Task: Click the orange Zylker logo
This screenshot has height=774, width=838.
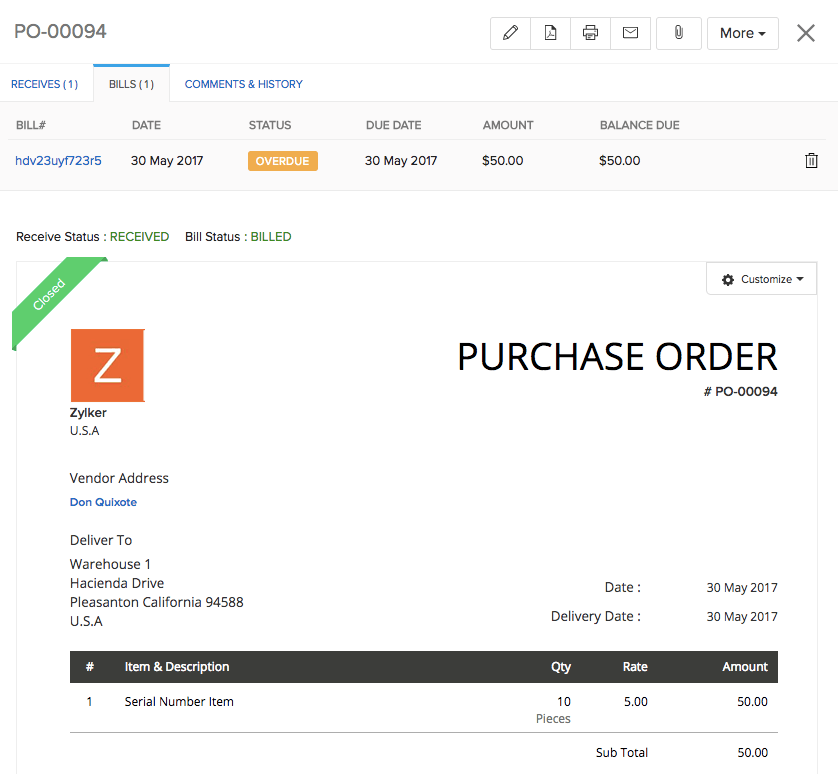Action: point(107,366)
